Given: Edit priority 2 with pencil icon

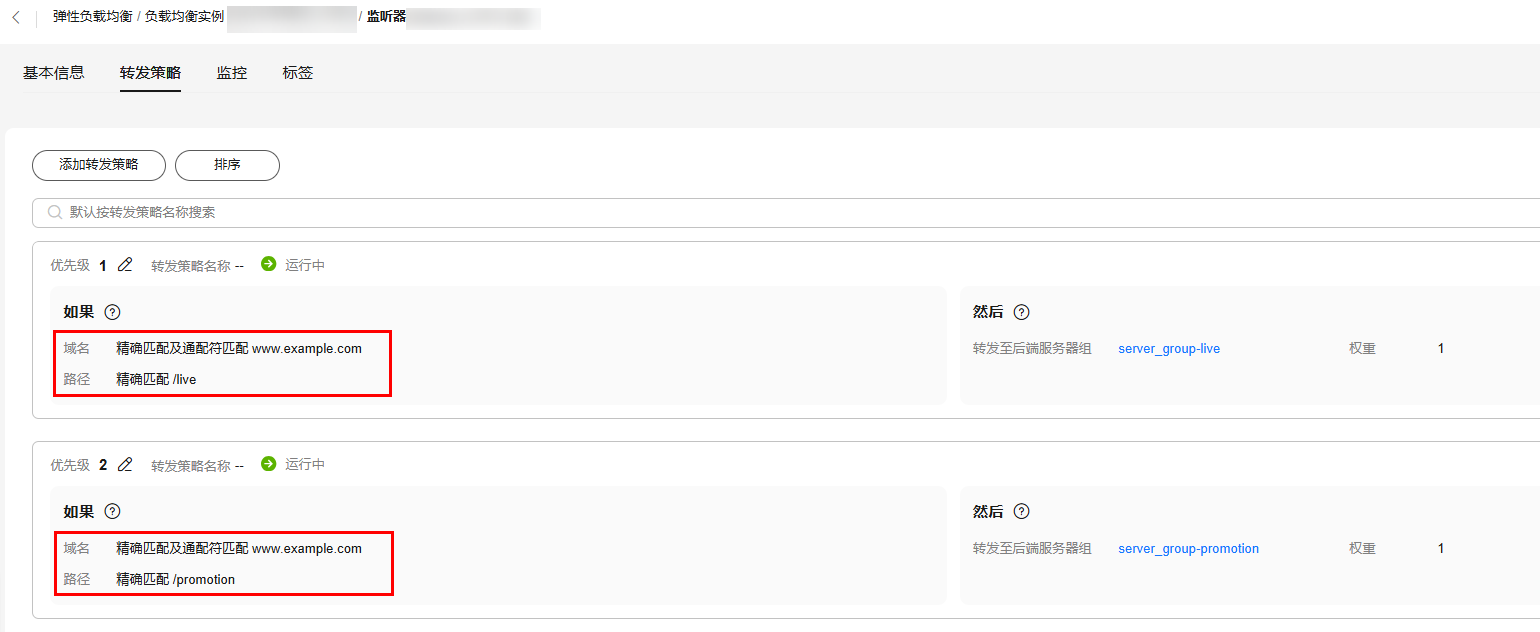Looking at the screenshot, I should pos(125,465).
